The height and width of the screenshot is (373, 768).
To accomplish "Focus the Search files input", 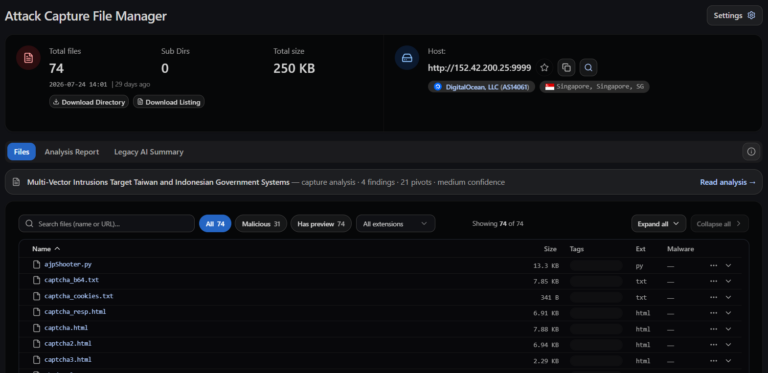I will pos(106,224).
